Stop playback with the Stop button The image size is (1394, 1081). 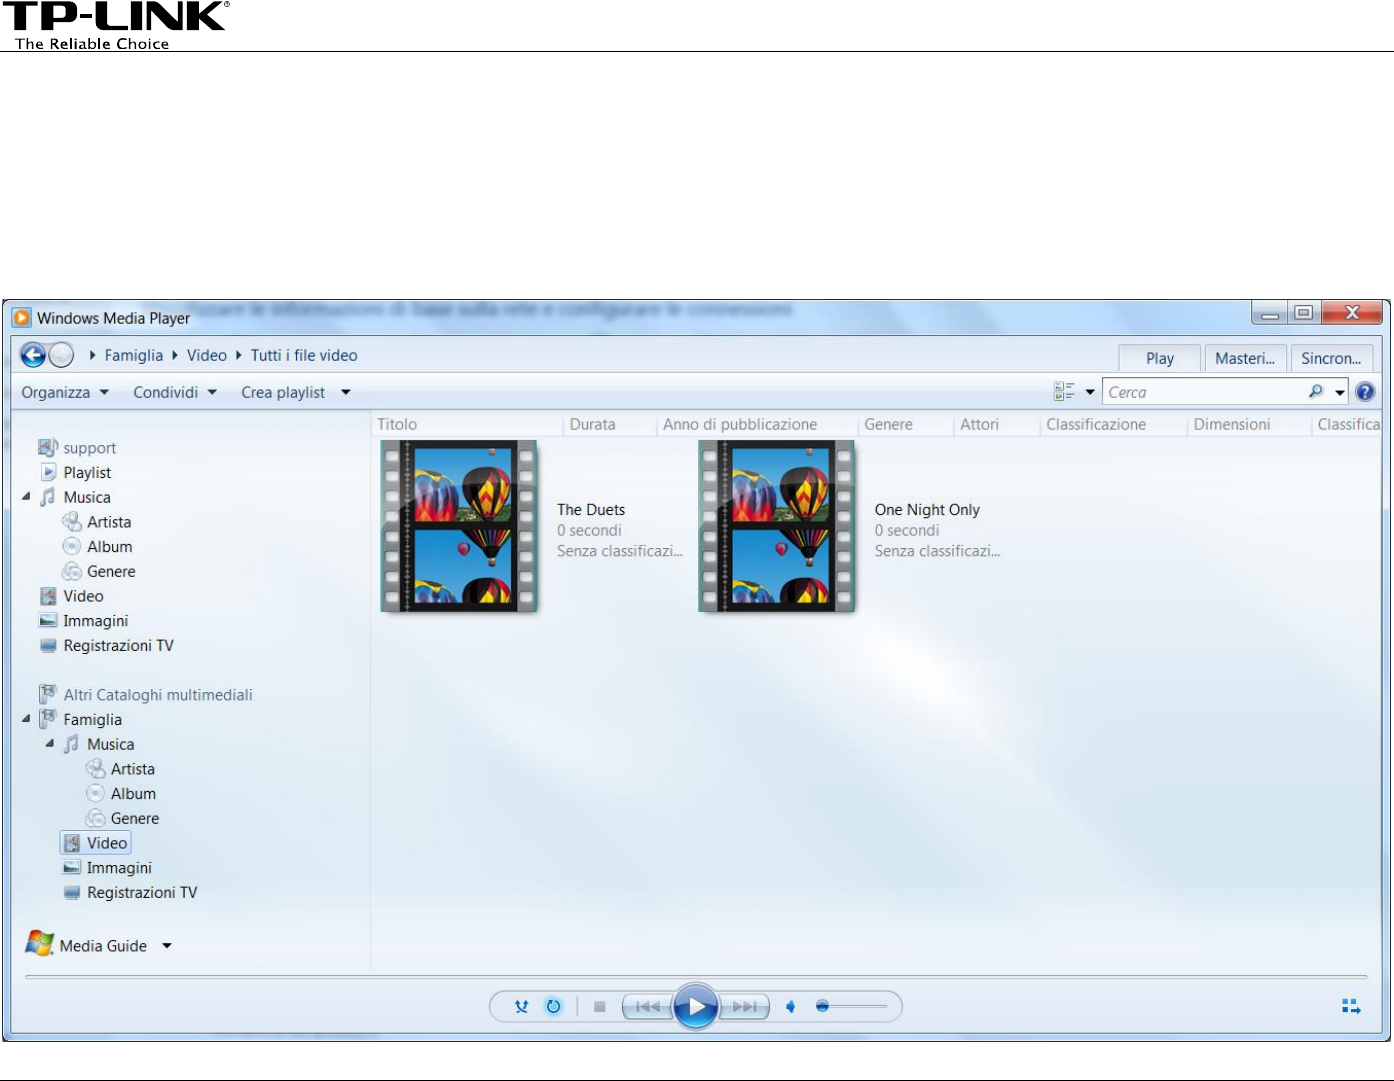pyautogui.click(x=600, y=1007)
